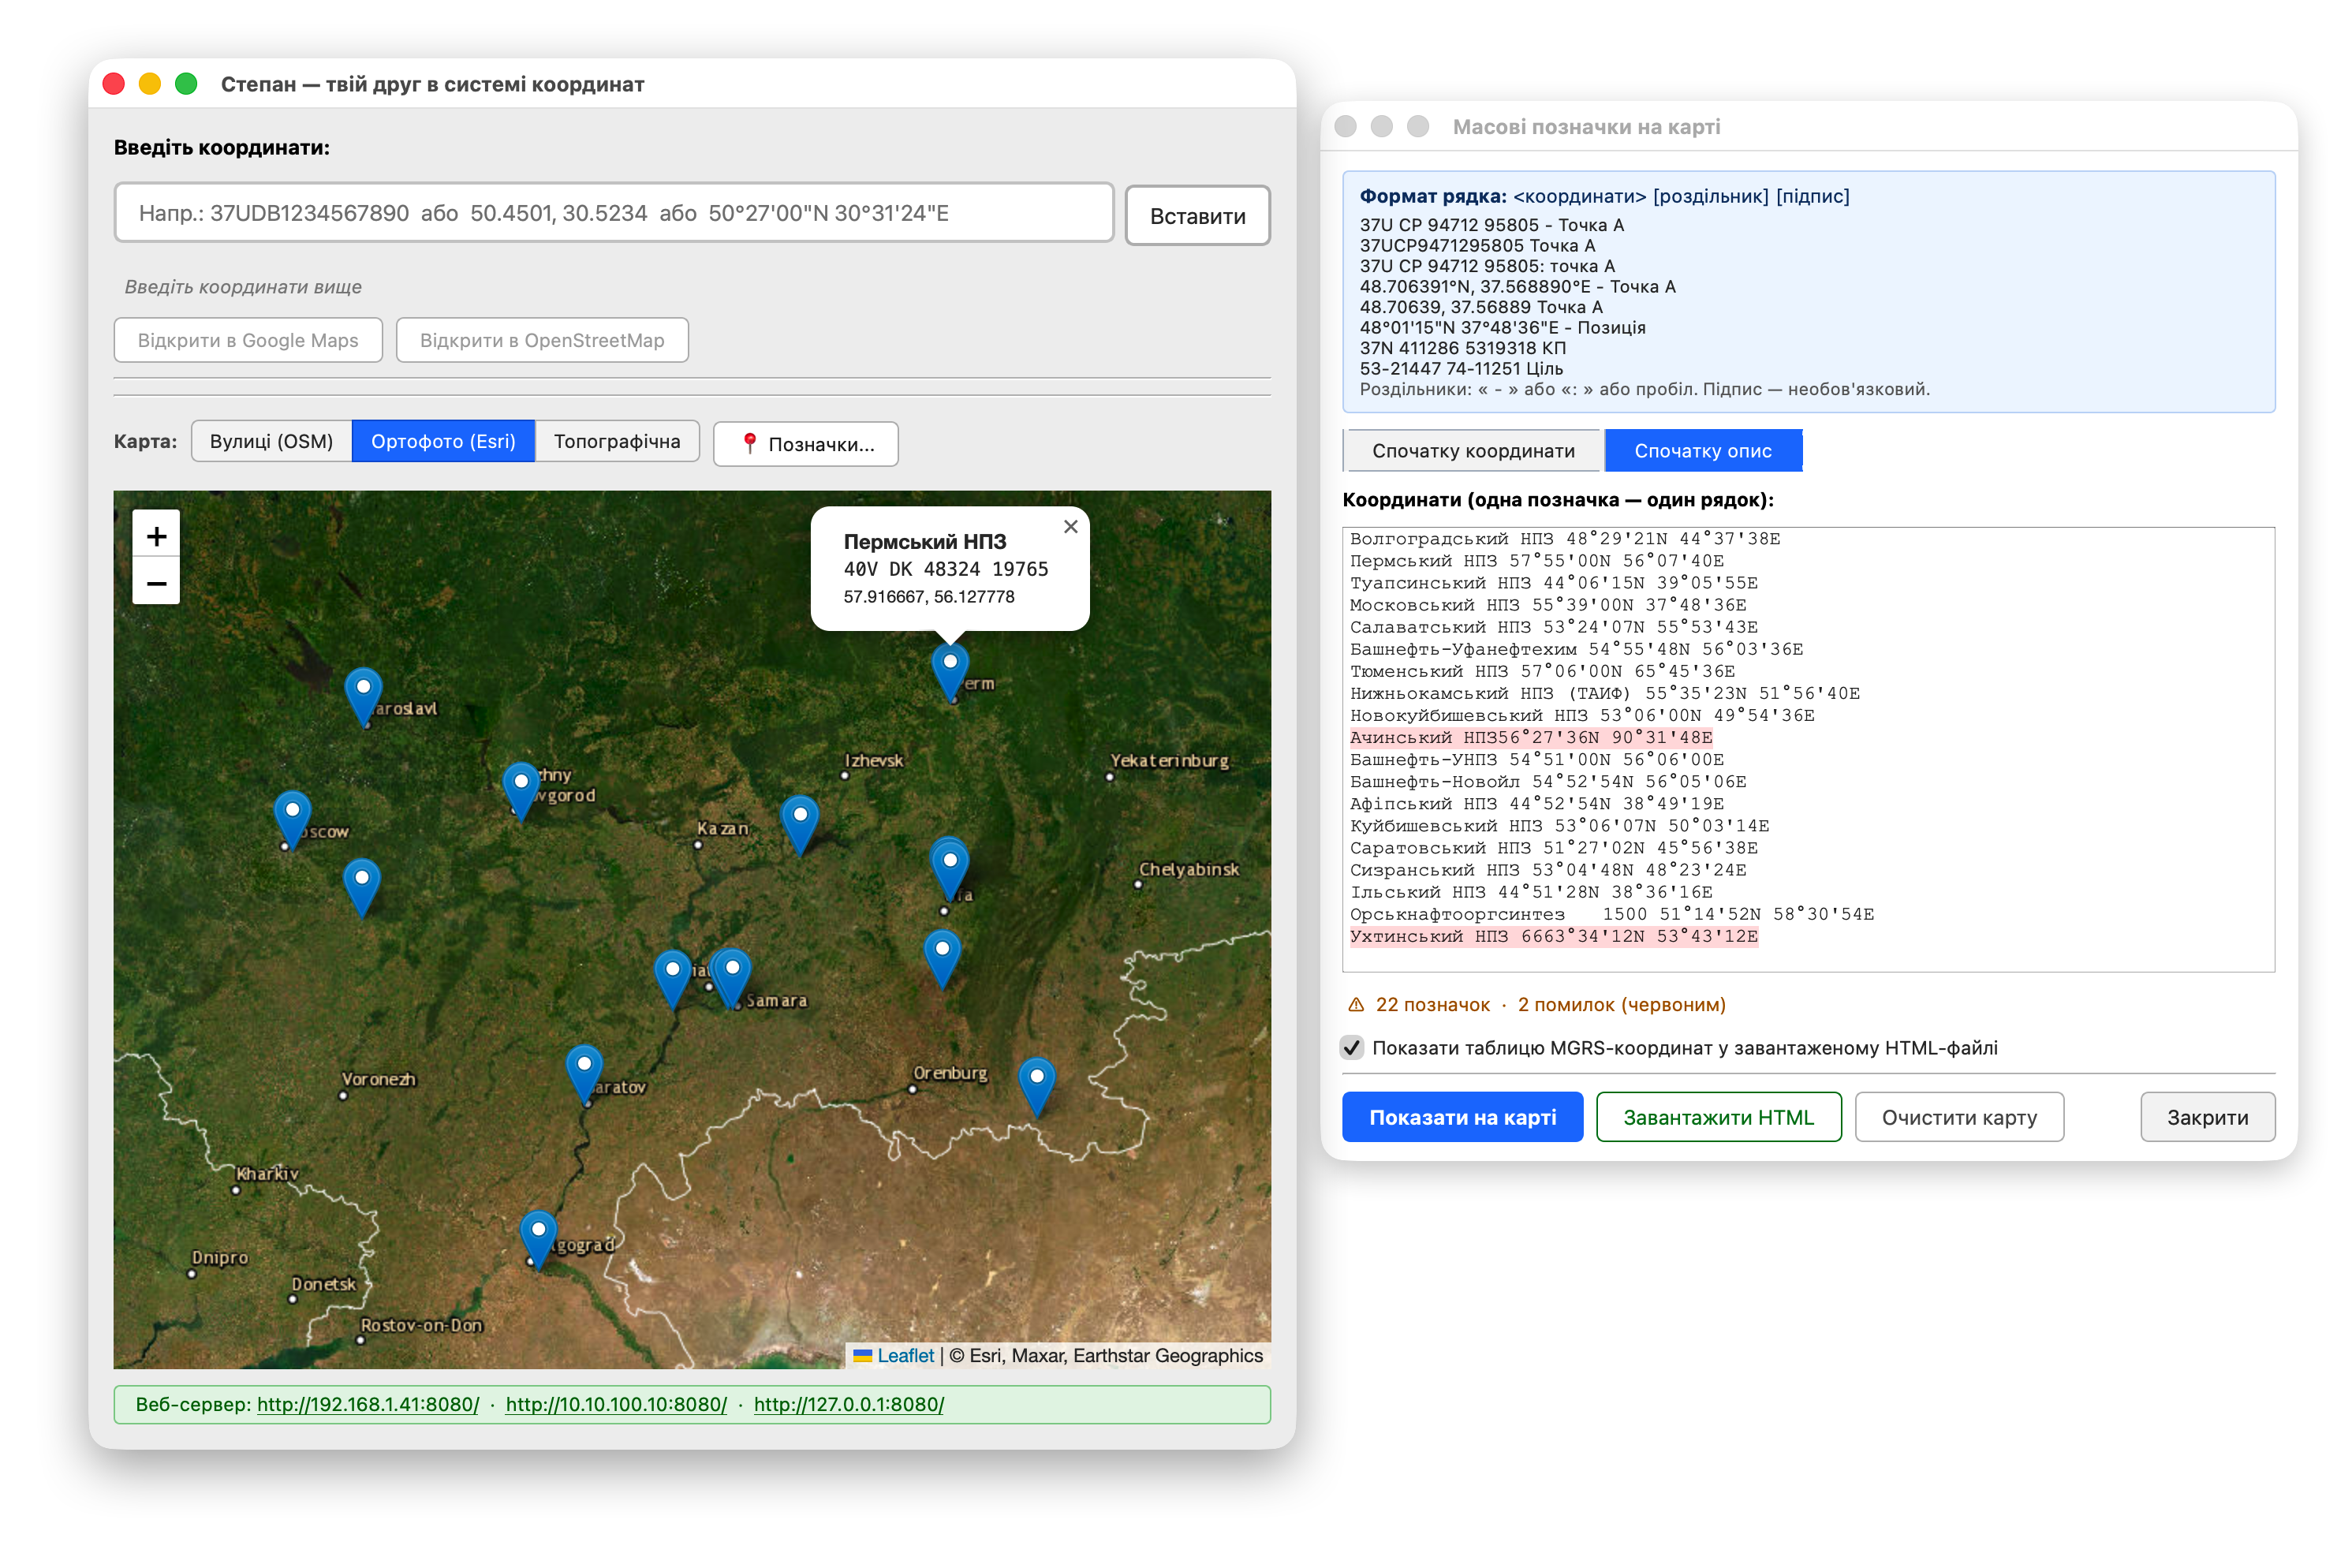Open web server link http://10.10.100.10:8080/

coord(616,1404)
